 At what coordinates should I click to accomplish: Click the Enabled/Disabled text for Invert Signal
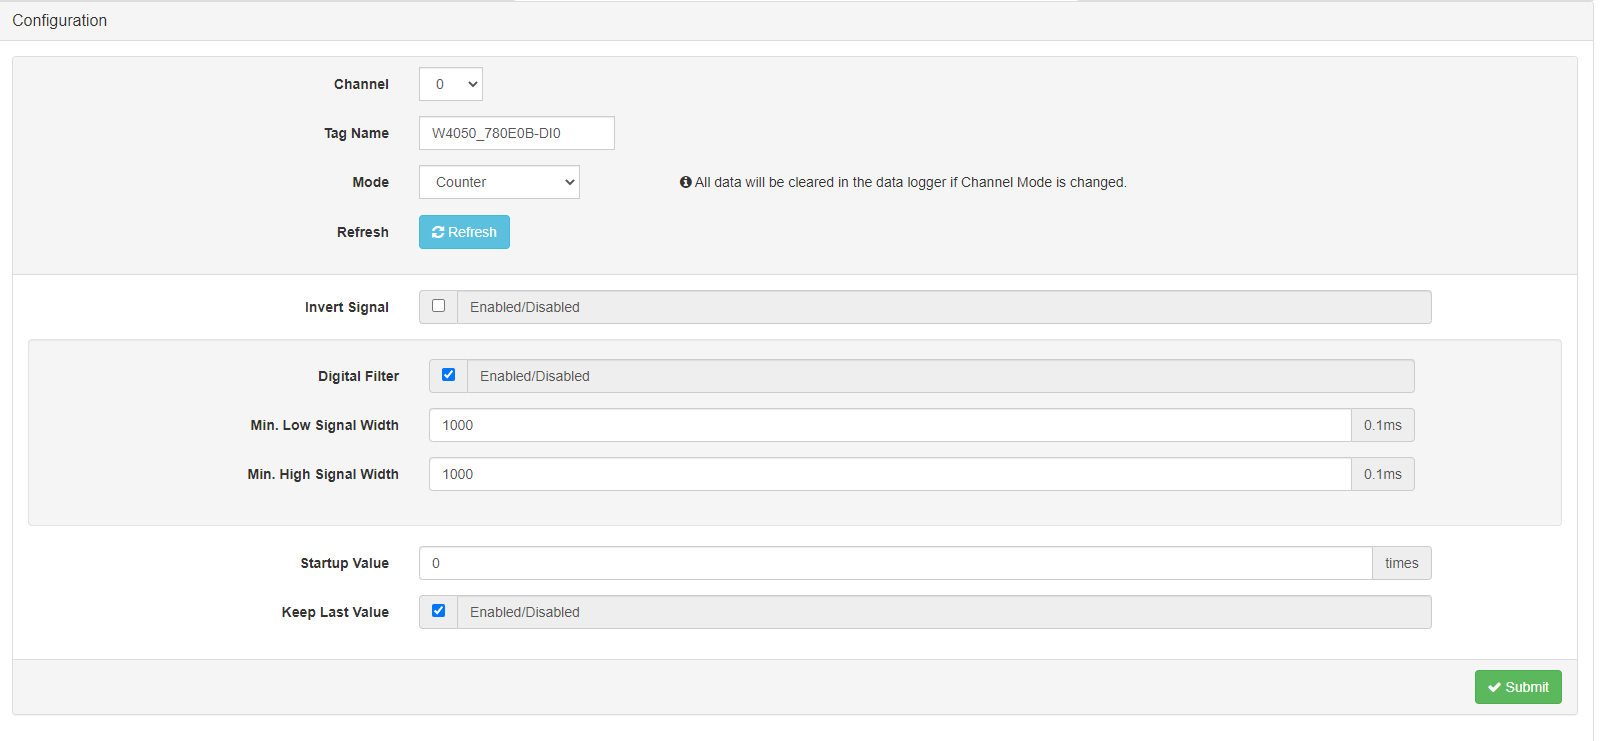point(525,307)
